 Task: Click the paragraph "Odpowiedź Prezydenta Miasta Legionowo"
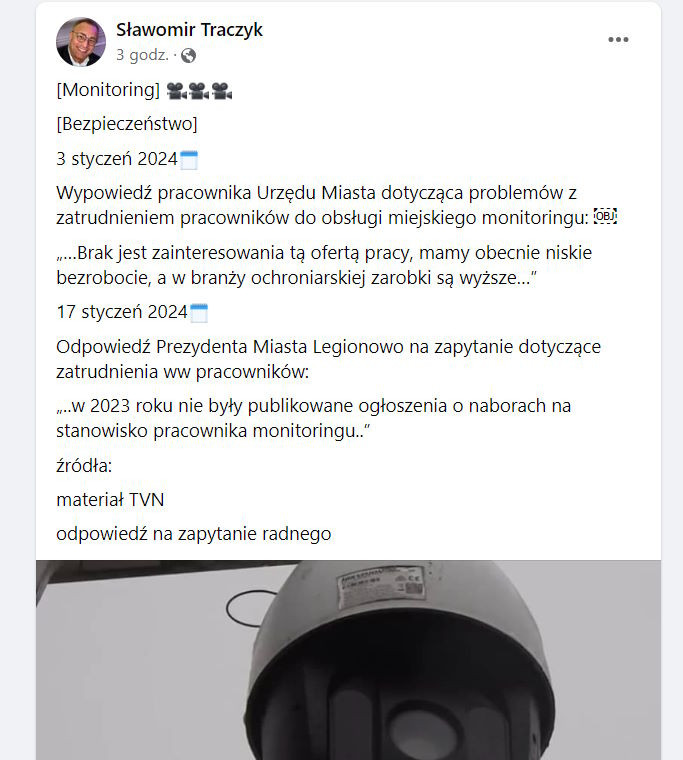[x=328, y=359]
